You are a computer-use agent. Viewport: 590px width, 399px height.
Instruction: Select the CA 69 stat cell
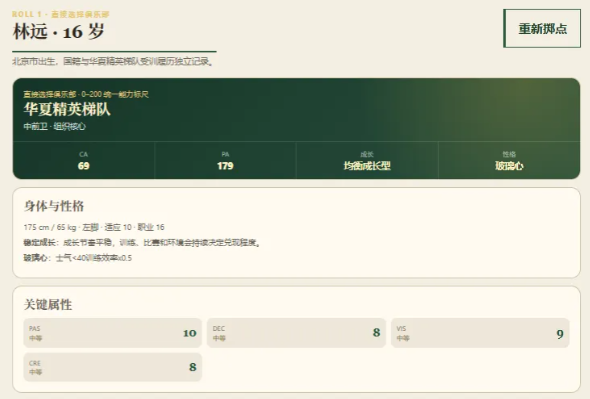tap(84, 161)
